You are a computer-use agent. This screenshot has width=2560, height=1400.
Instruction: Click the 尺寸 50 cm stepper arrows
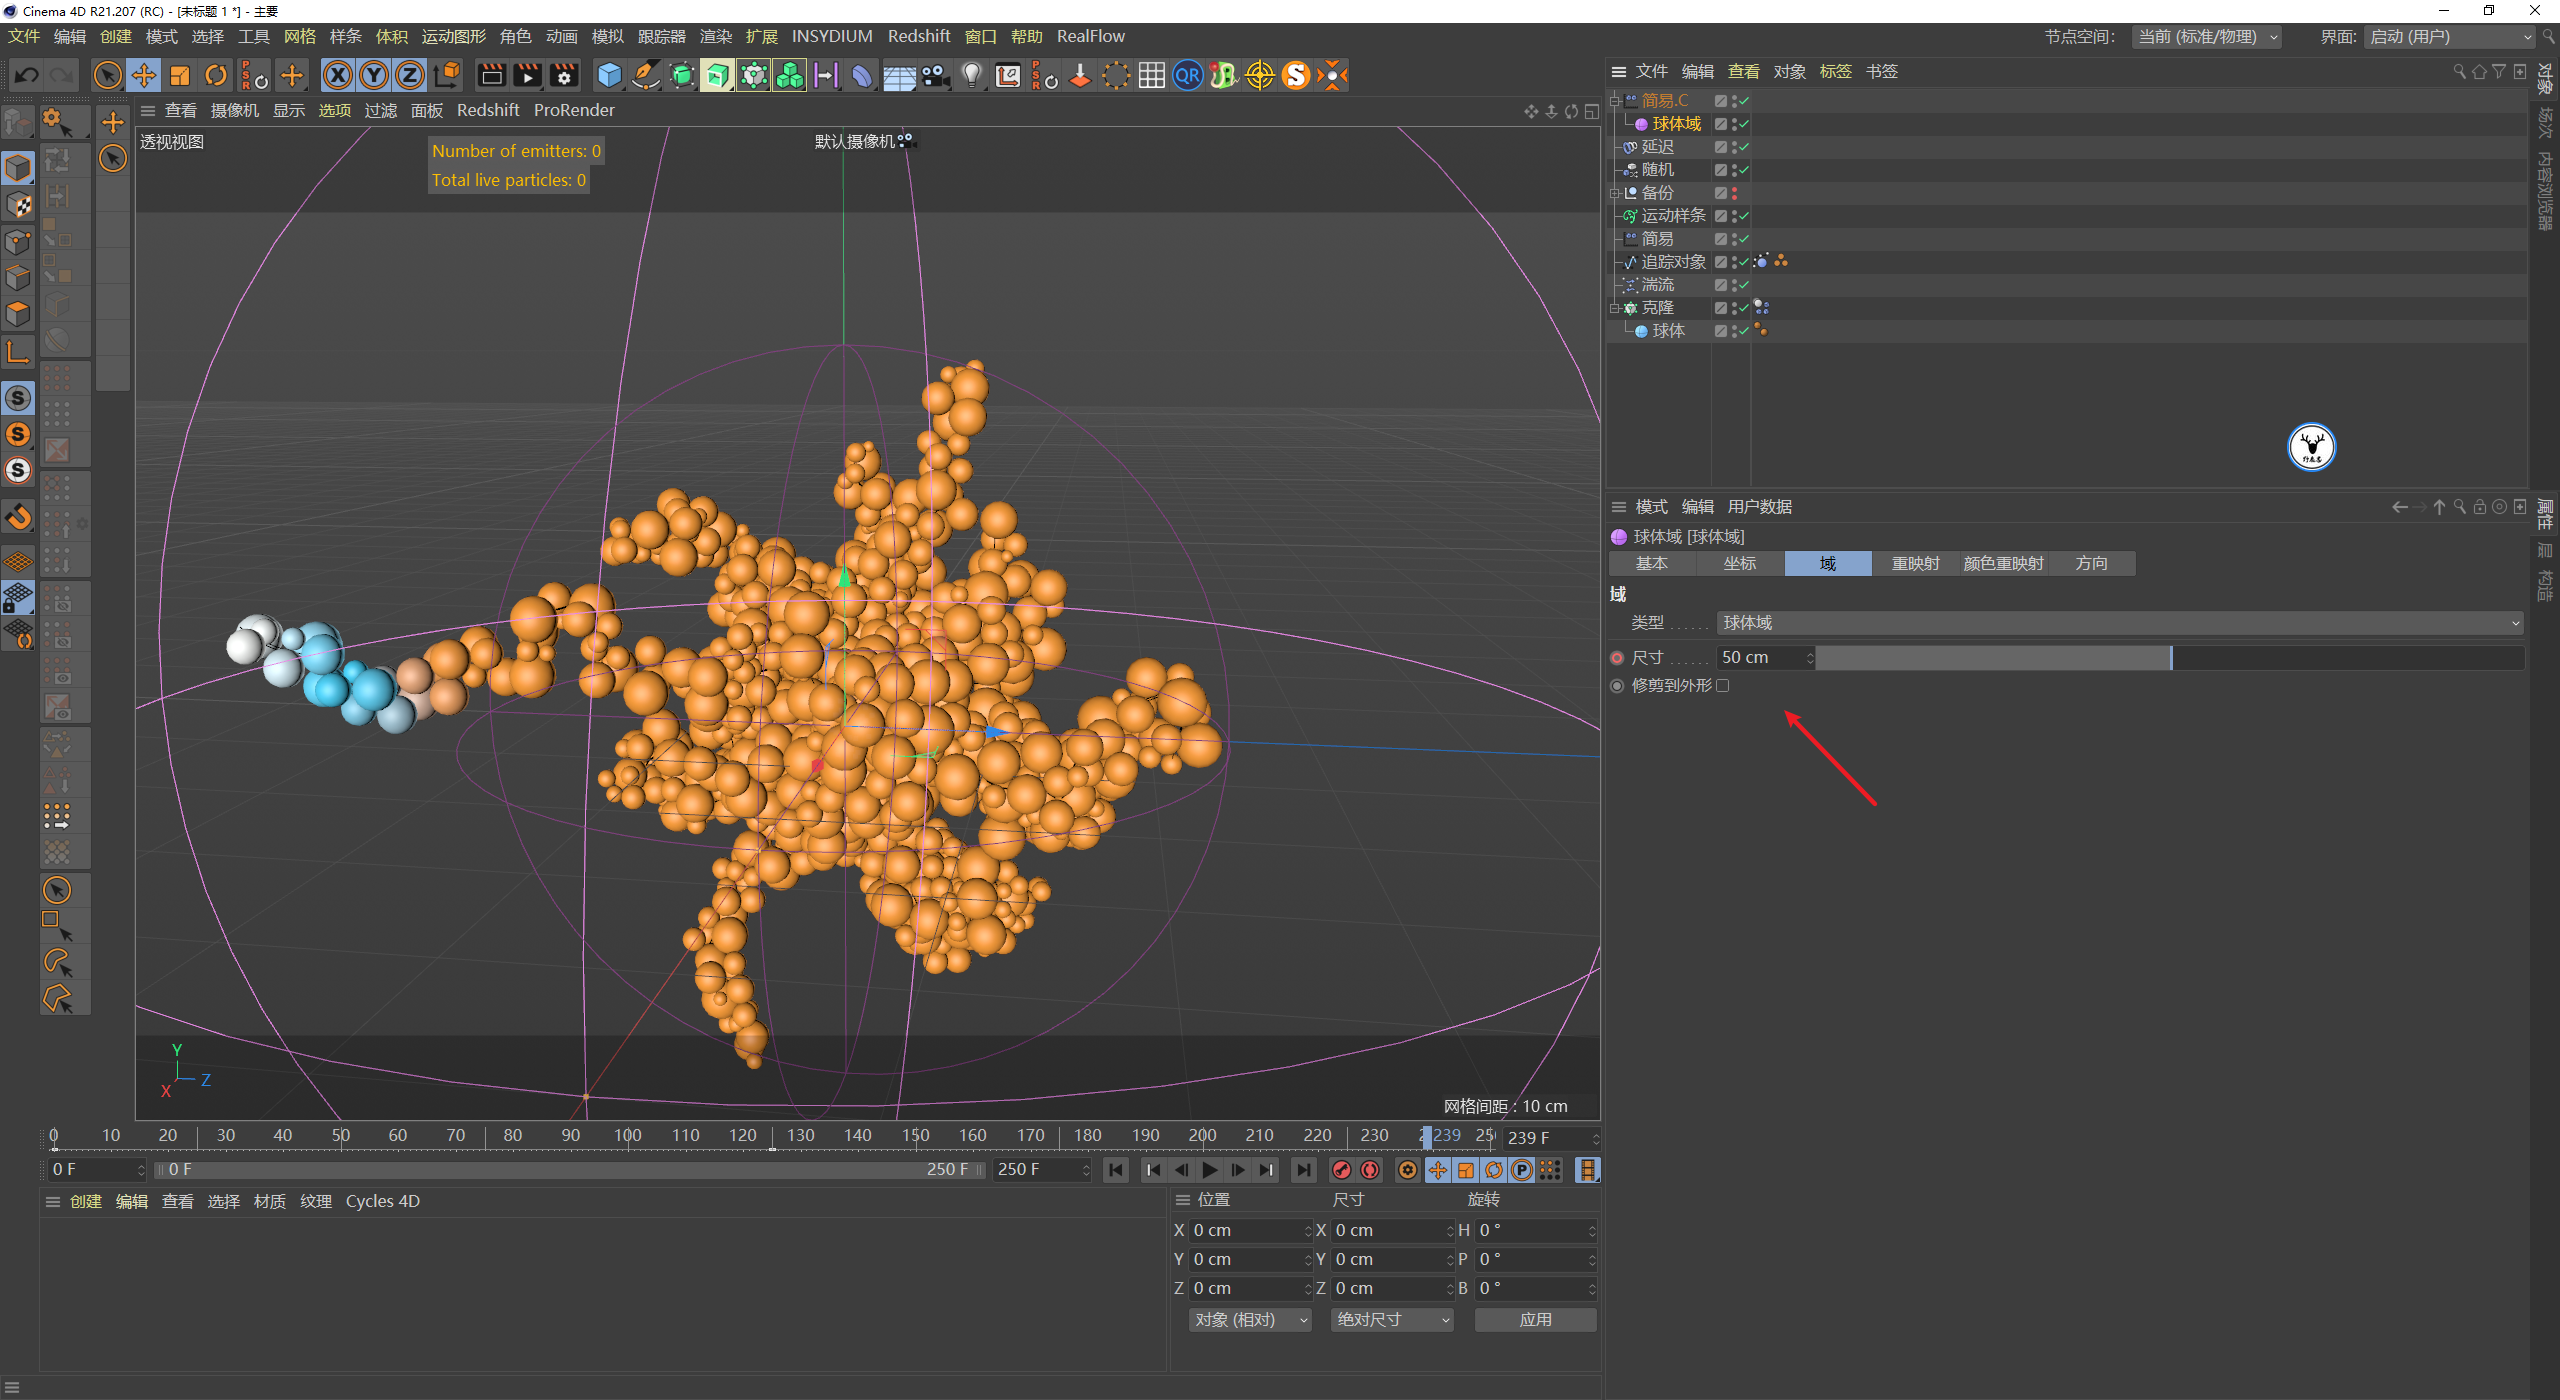[x=1810, y=658]
